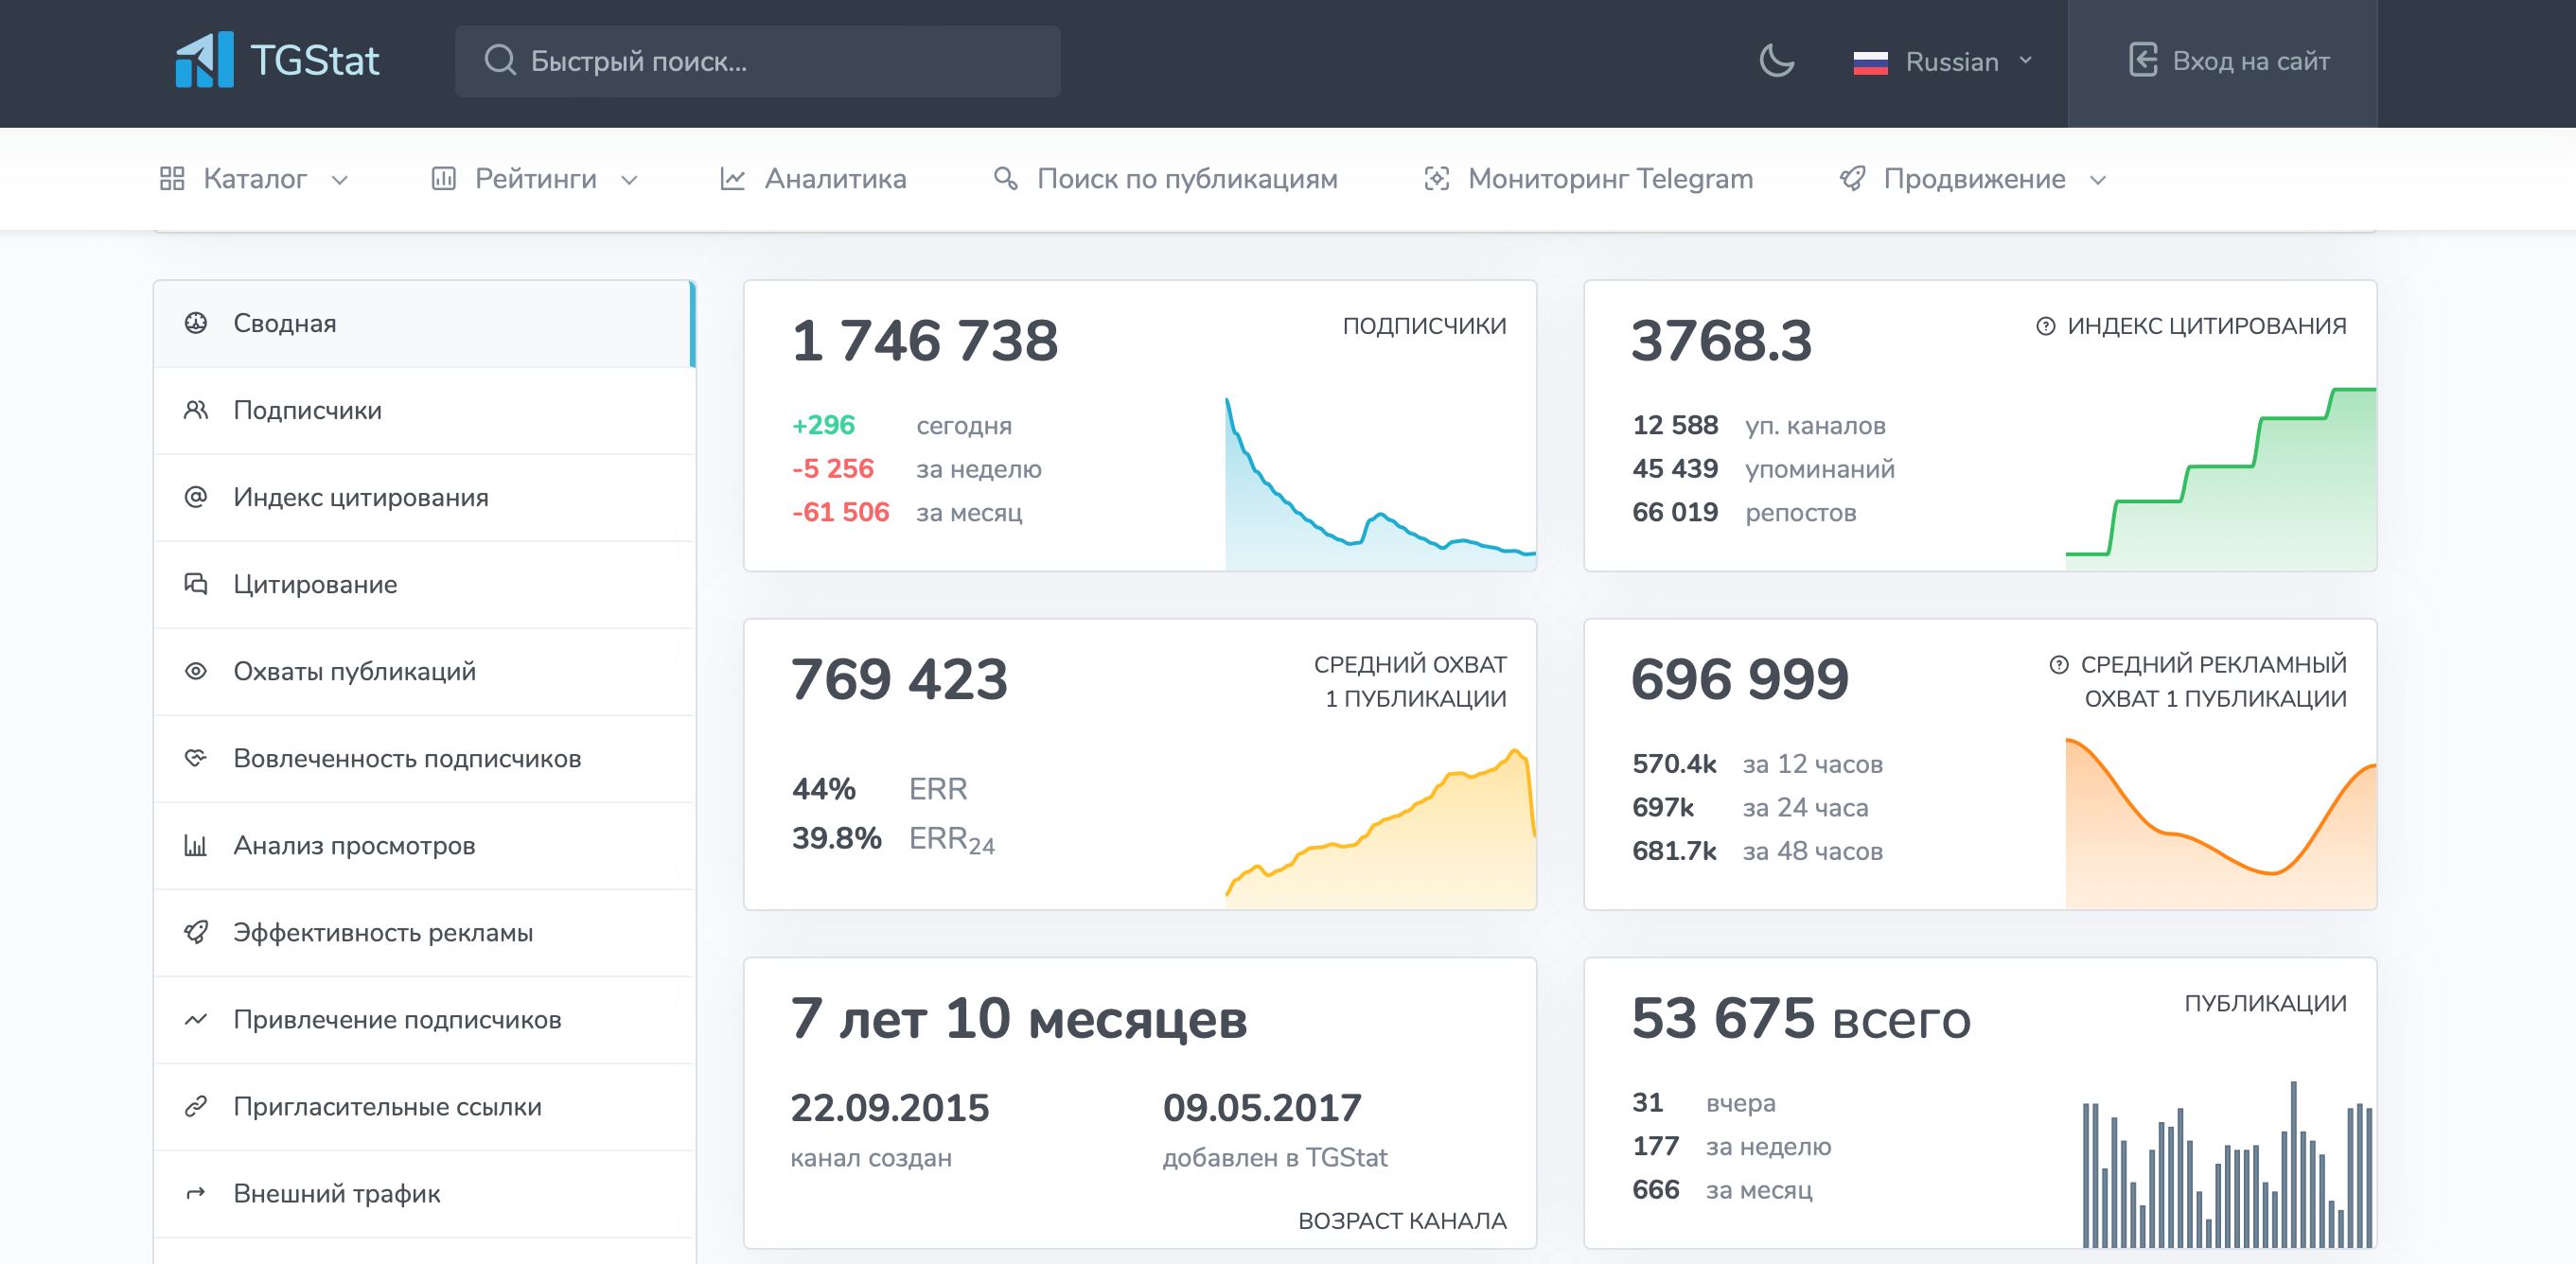Viewport: 2576px width, 1264px height.
Task: Open Индекс цитирования sidebar section
Action: click(x=424, y=498)
